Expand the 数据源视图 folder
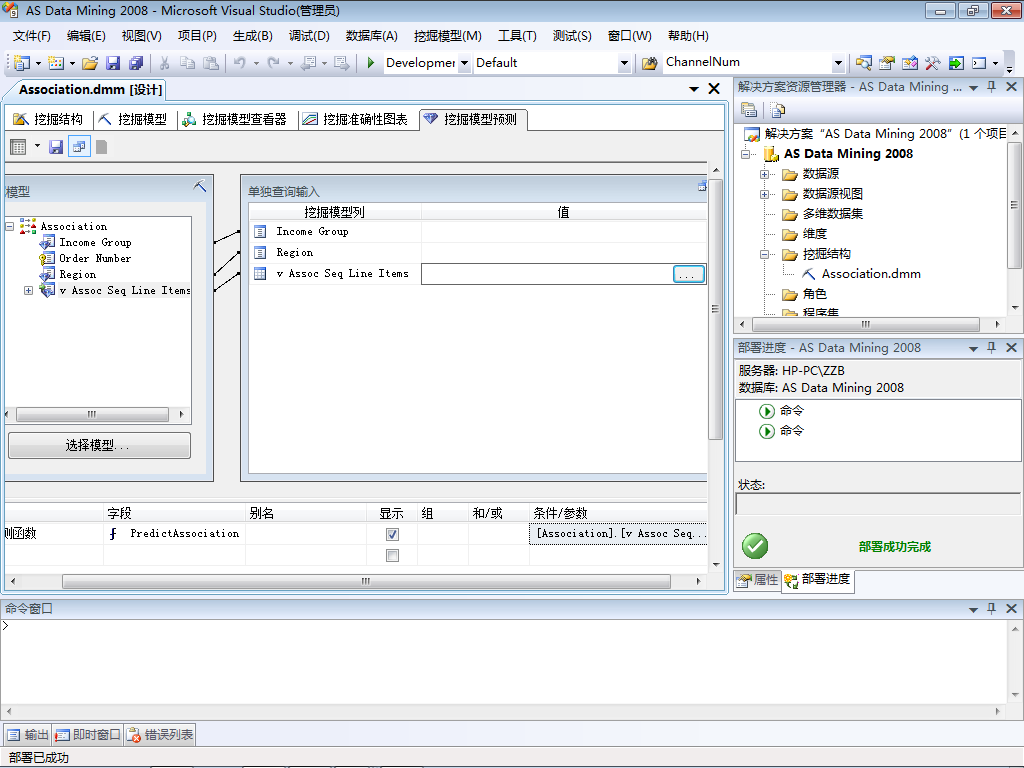Screen dimensions: 1024x768 tap(764, 195)
